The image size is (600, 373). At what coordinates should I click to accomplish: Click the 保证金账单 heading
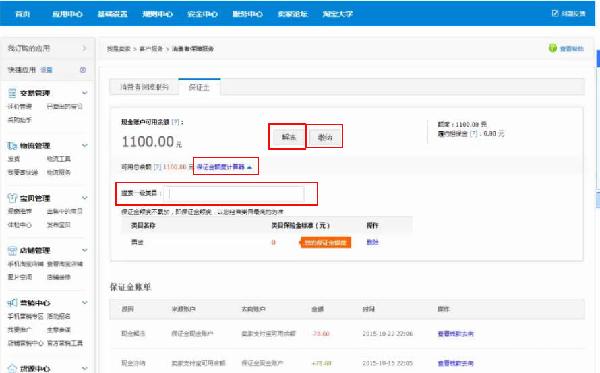(130, 287)
